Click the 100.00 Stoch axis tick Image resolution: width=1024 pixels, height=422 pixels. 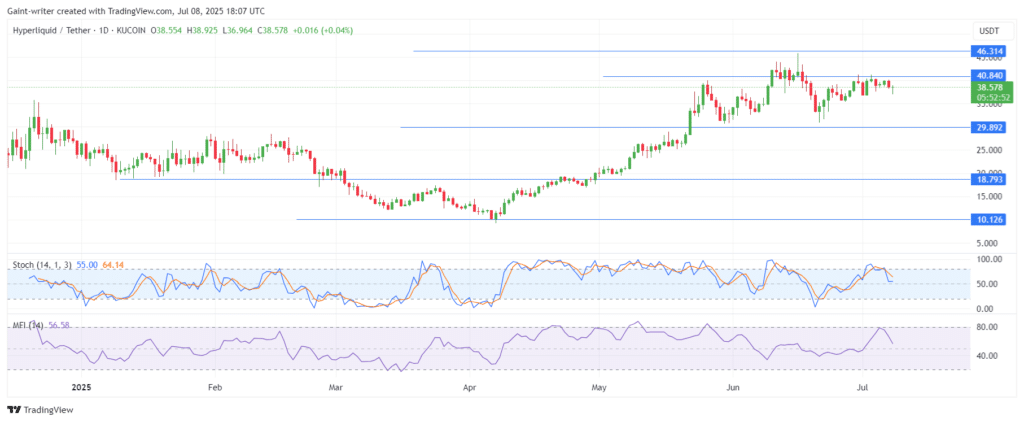989,259
